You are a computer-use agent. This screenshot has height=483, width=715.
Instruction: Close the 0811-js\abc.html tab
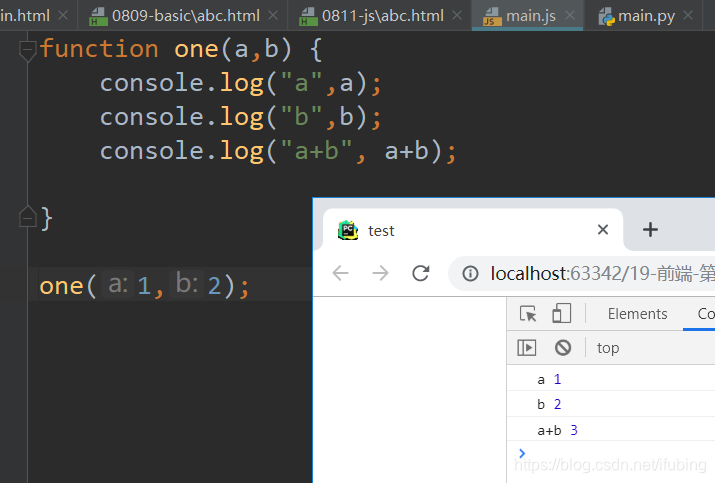tap(456, 16)
